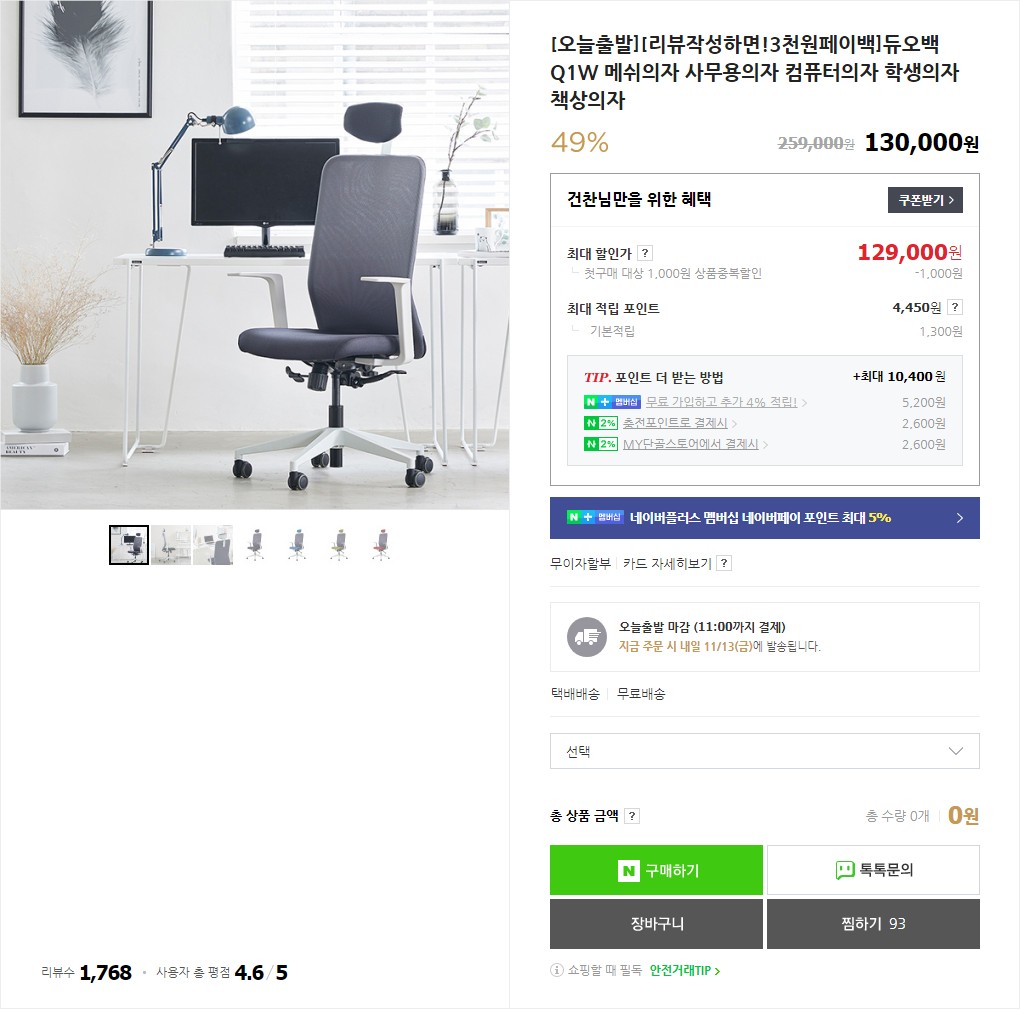Open the 선택 option dropdown
This screenshot has height=1009, width=1020.
[764, 751]
